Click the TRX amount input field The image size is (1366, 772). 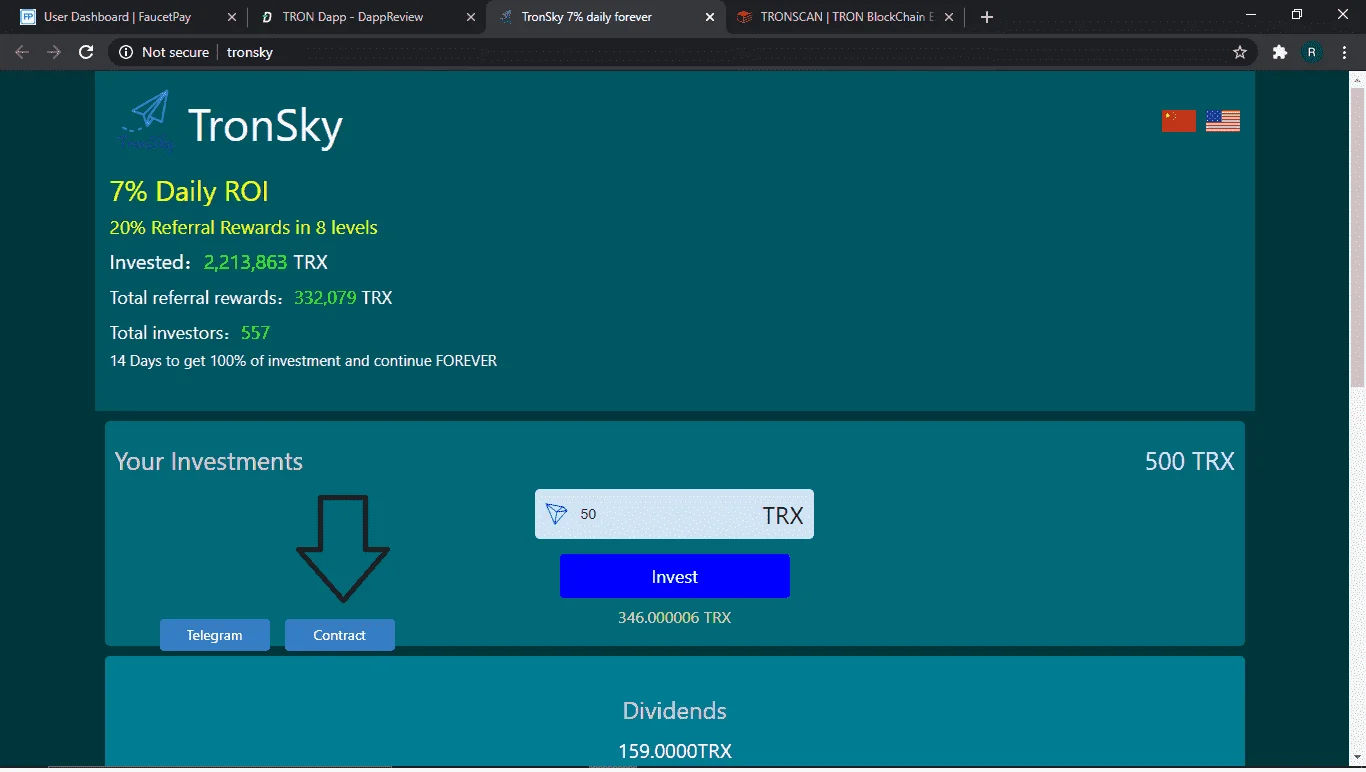(674, 514)
